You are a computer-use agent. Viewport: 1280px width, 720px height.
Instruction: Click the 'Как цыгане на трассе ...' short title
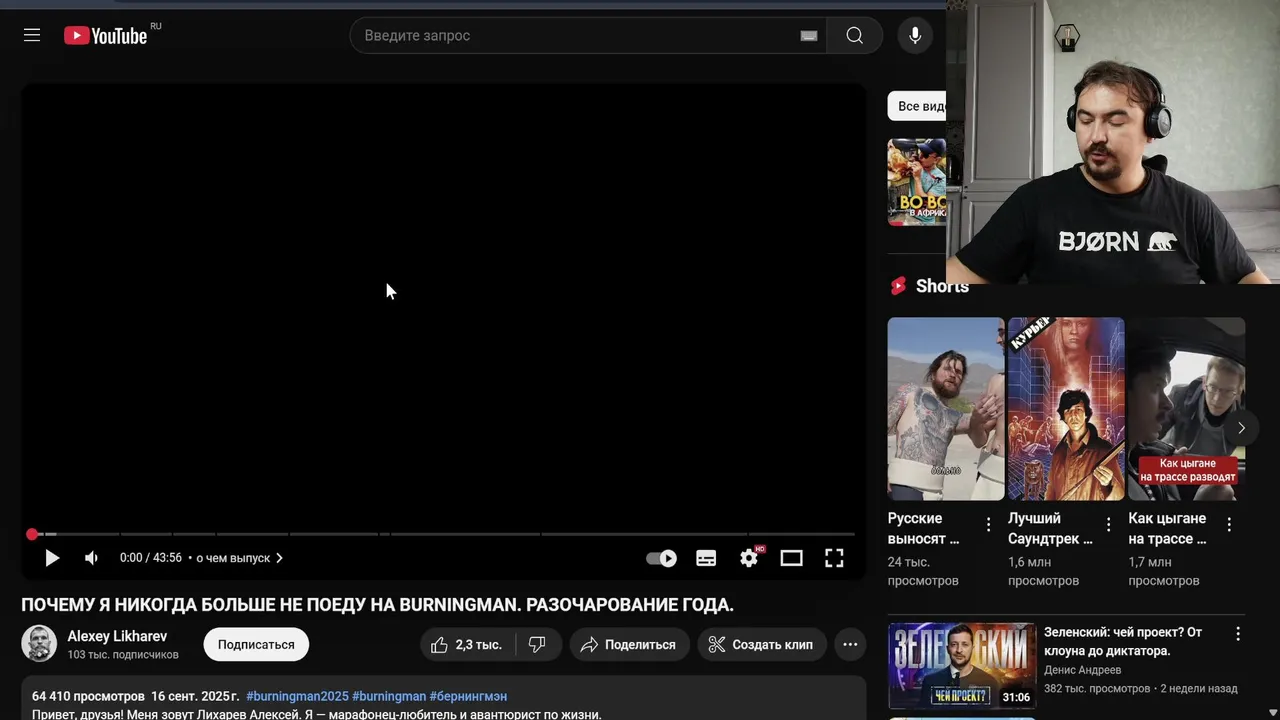[1168, 528]
